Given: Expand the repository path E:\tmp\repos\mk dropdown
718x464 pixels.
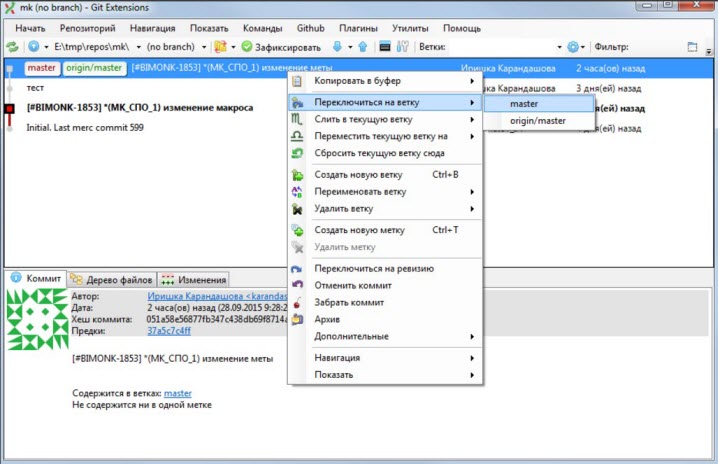Looking at the screenshot, I should (x=88, y=47).
